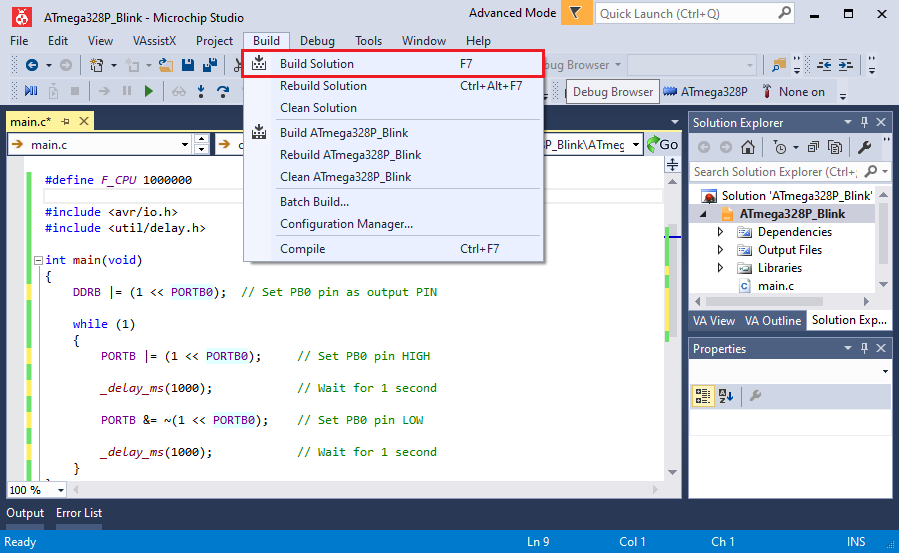Click the Alphabetical sort icon in Properties
This screenshot has height=553, width=899.
[x=726, y=395]
